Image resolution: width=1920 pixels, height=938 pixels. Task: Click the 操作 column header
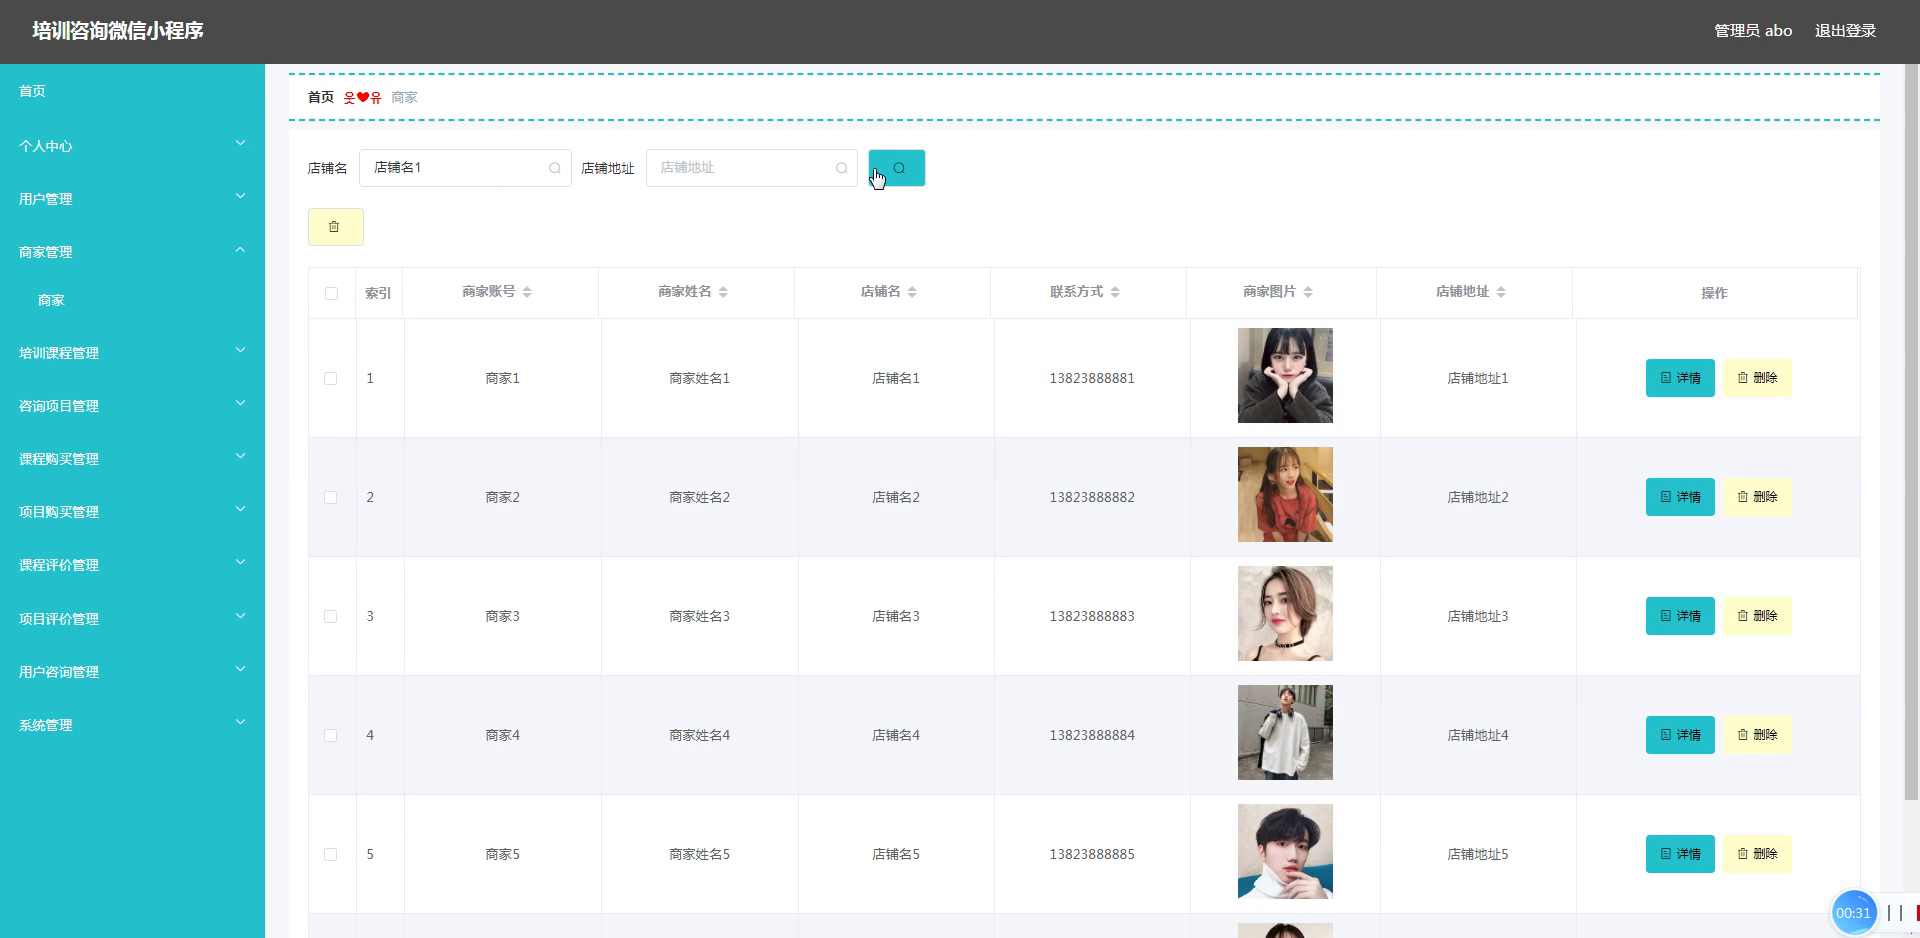pos(1714,293)
